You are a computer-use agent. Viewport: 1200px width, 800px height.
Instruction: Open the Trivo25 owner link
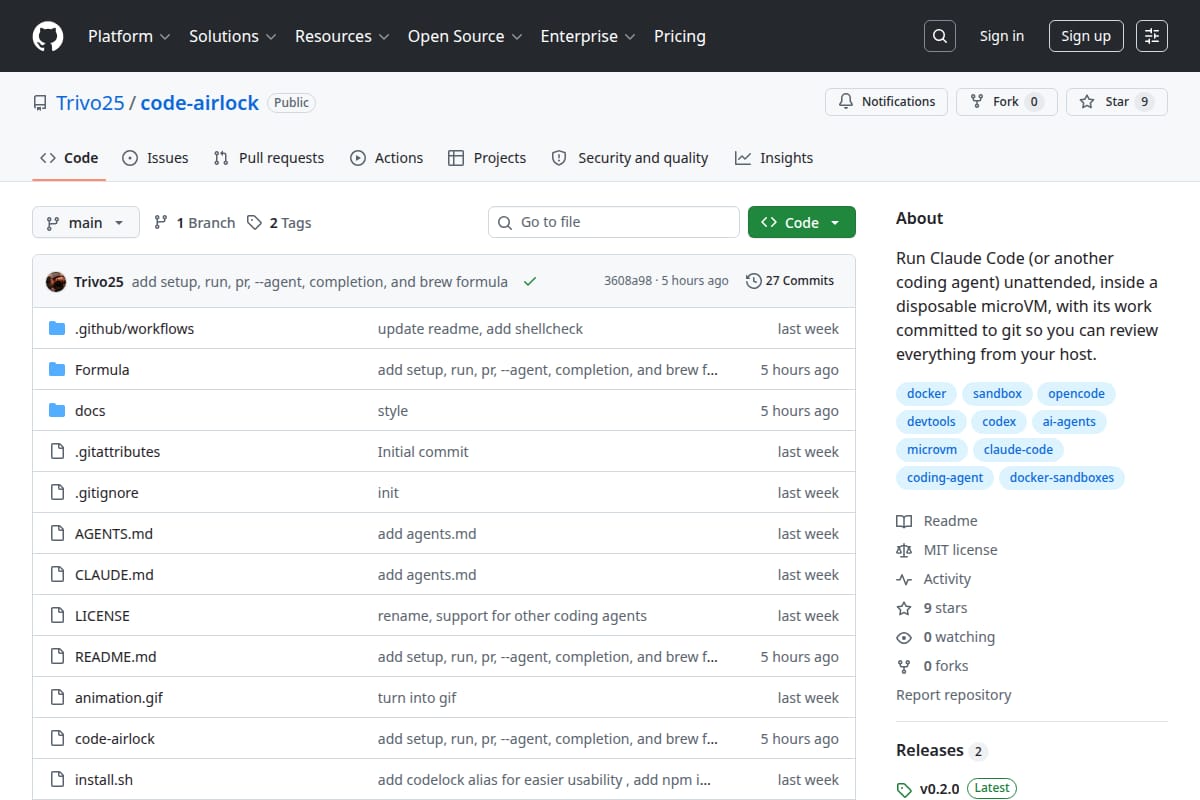[x=90, y=103]
